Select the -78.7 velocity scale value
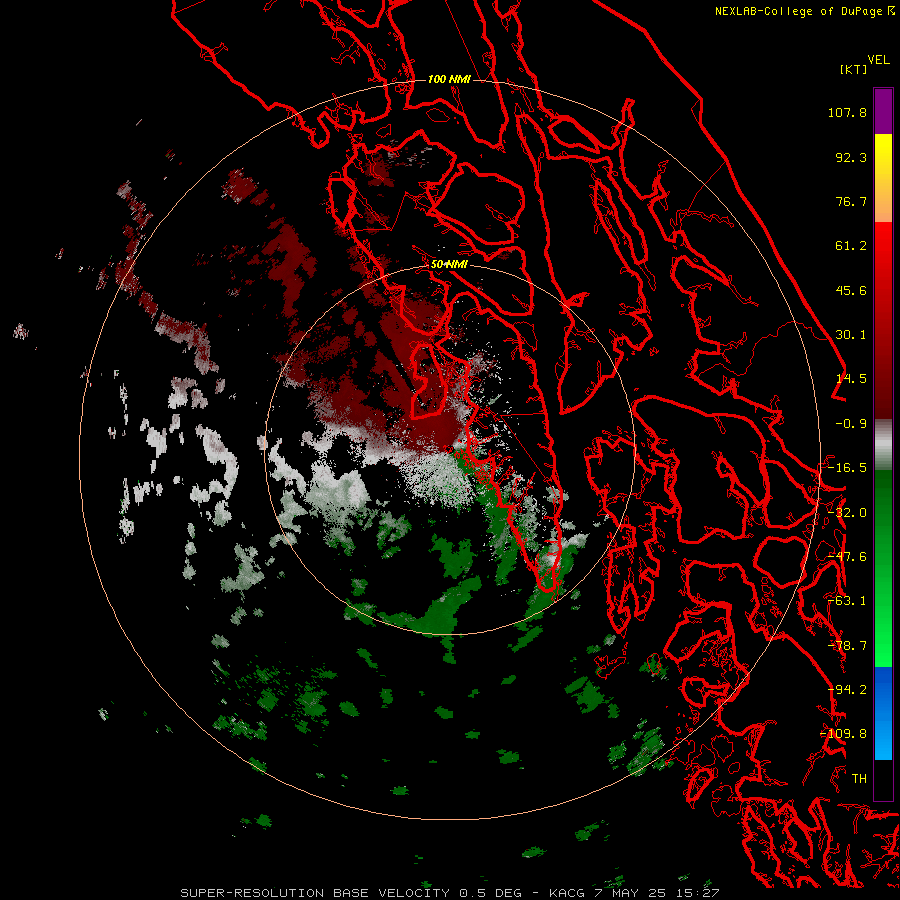Screen dimensions: 900x900 [x=847, y=646]
